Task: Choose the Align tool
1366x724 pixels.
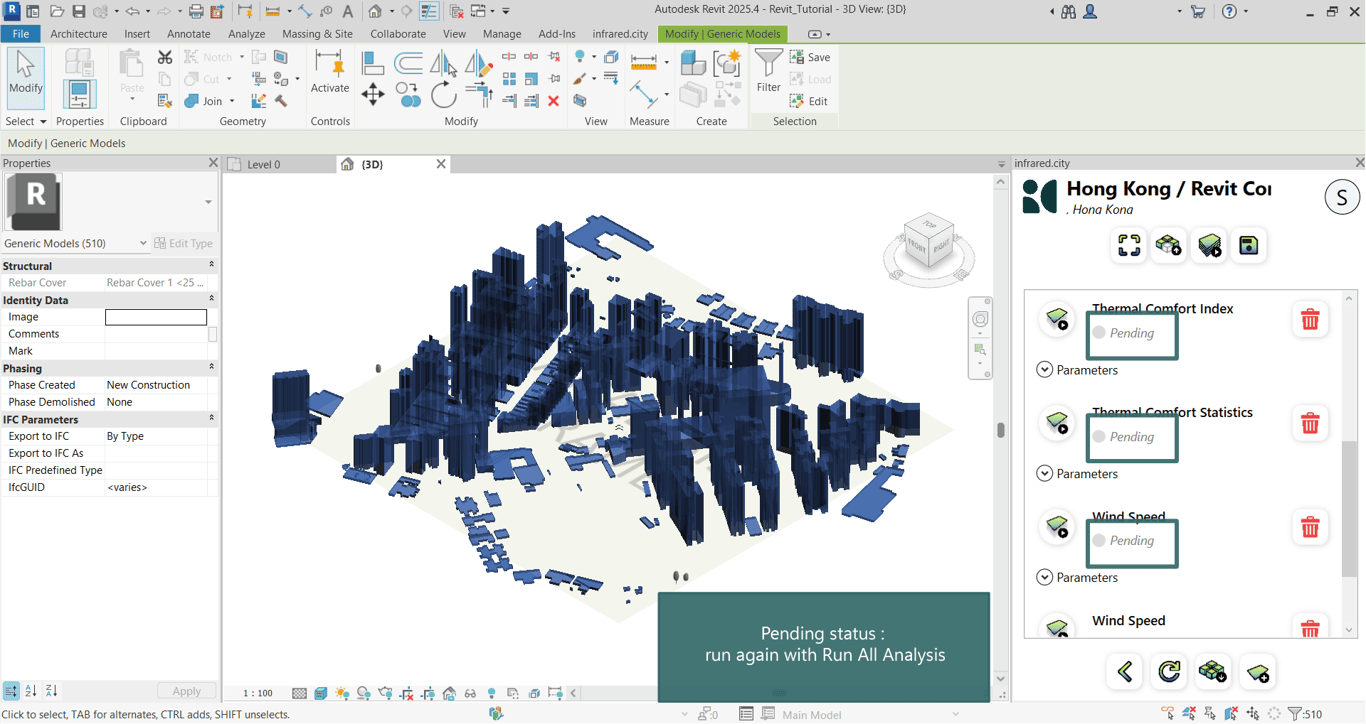Action: click(373, 63)
